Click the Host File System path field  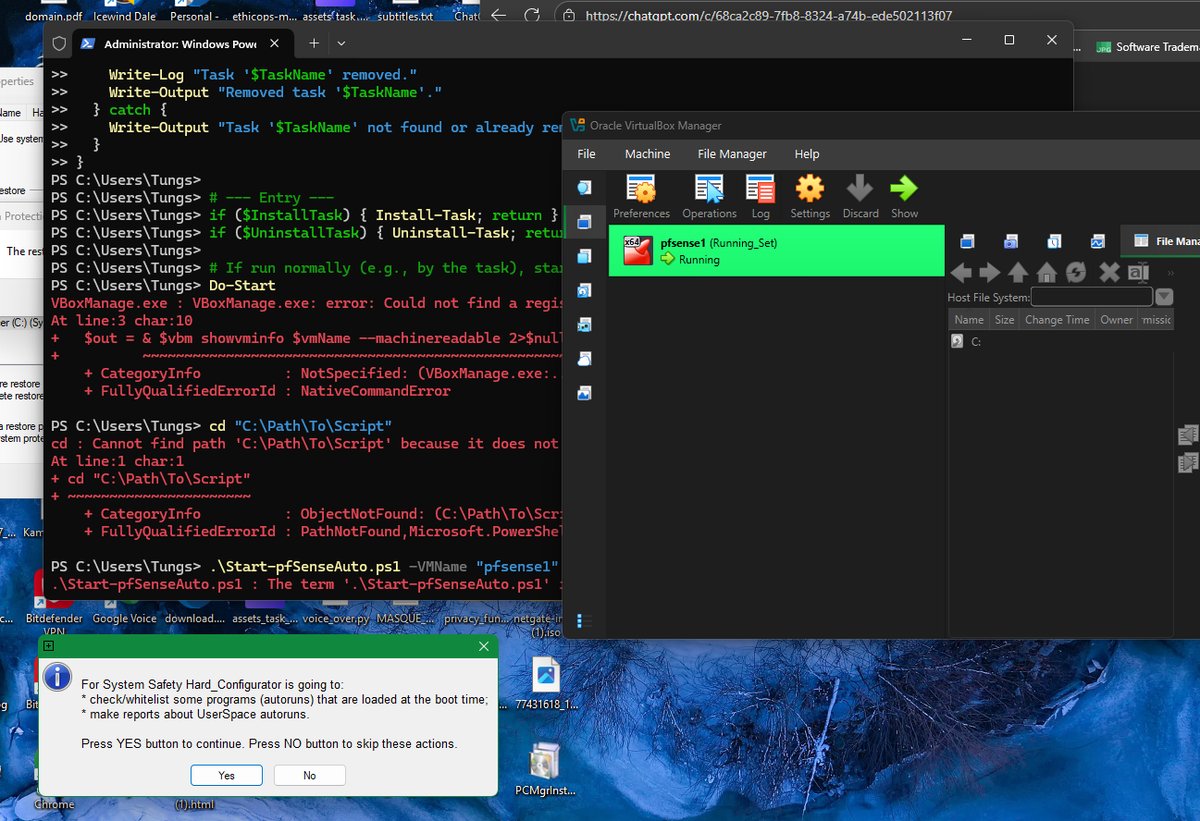pyautogui.click(x=1091, y=297)
